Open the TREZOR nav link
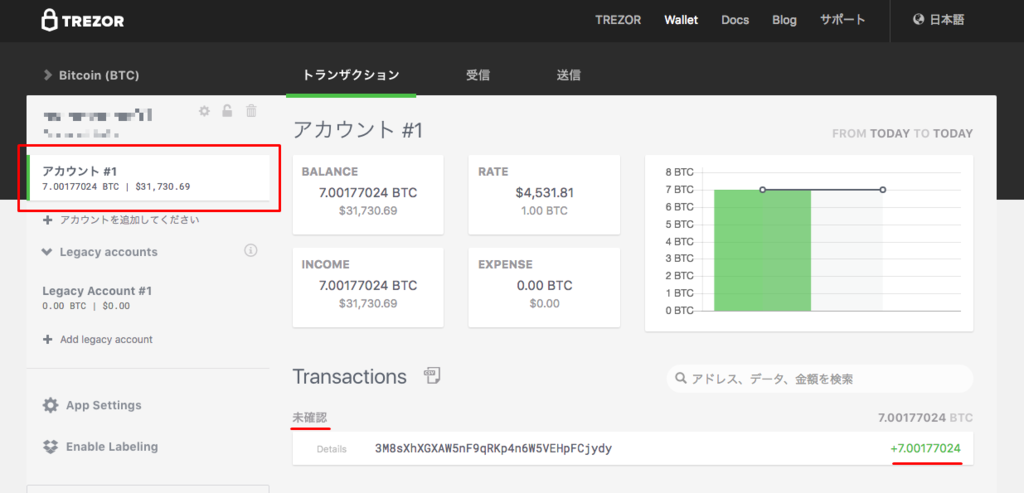The height and width of the screenshot is (493, 1024). pos(618,20)
